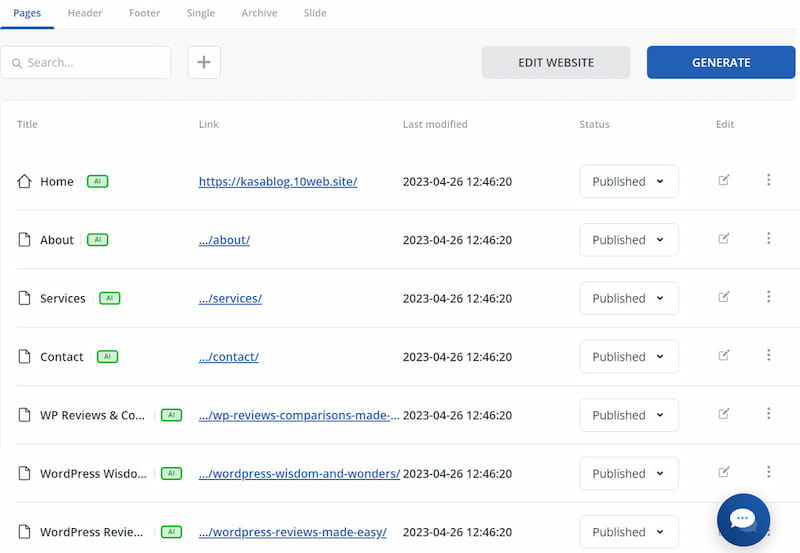Switch to the Header tab

(85, 13)
